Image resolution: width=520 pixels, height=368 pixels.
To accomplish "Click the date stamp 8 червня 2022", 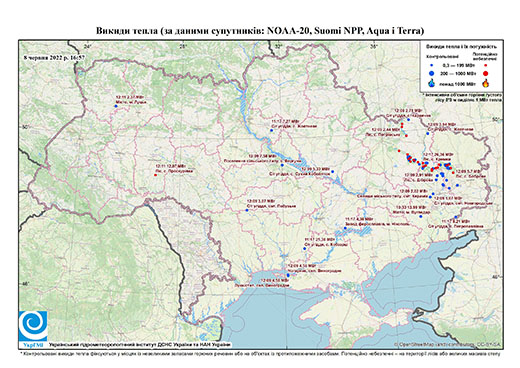I will [54, 57].
